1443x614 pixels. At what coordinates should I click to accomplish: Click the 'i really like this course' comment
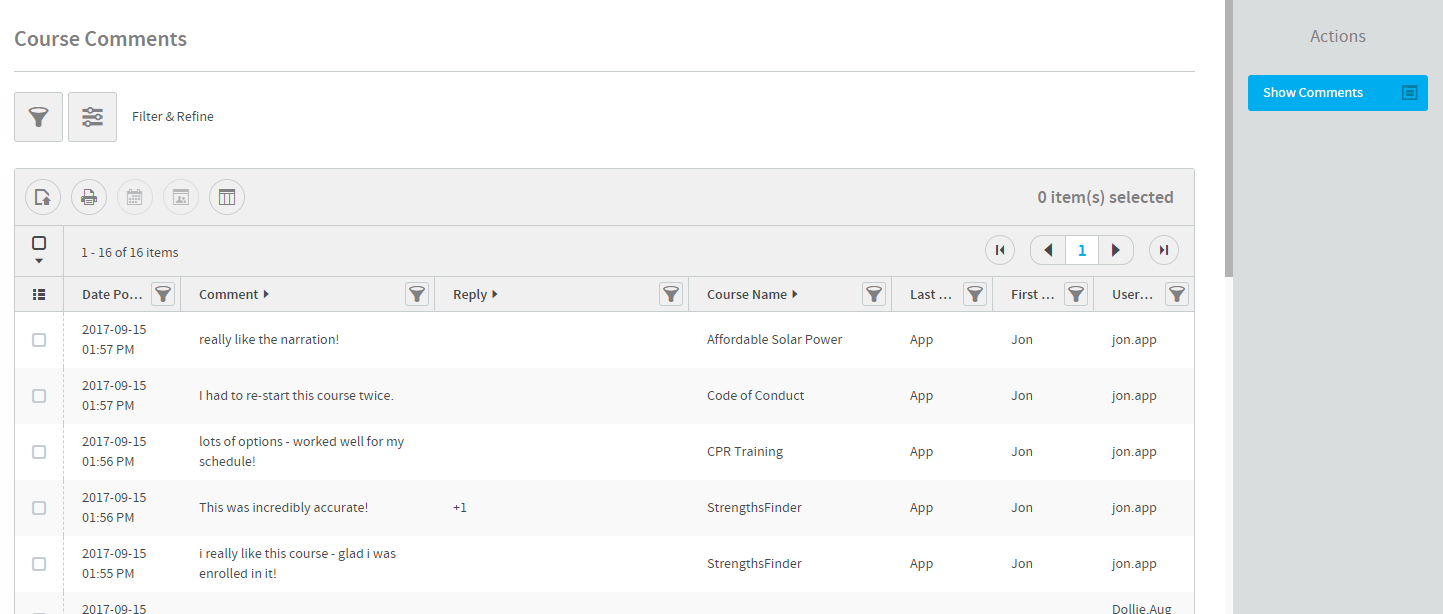[298, 564]
